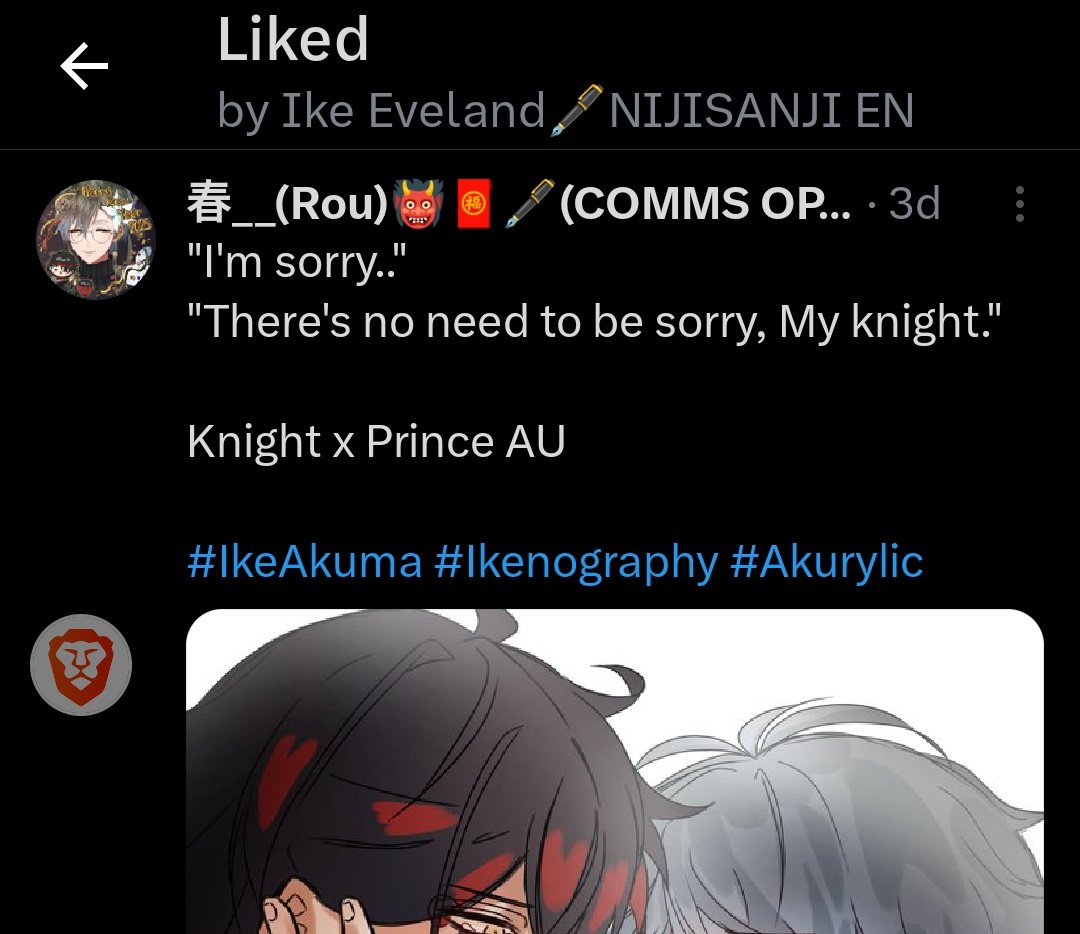Open the 春__(Rou) display name
This screenshot has height=934, width=1080.
pyautogui.click(x=288, y=204)
